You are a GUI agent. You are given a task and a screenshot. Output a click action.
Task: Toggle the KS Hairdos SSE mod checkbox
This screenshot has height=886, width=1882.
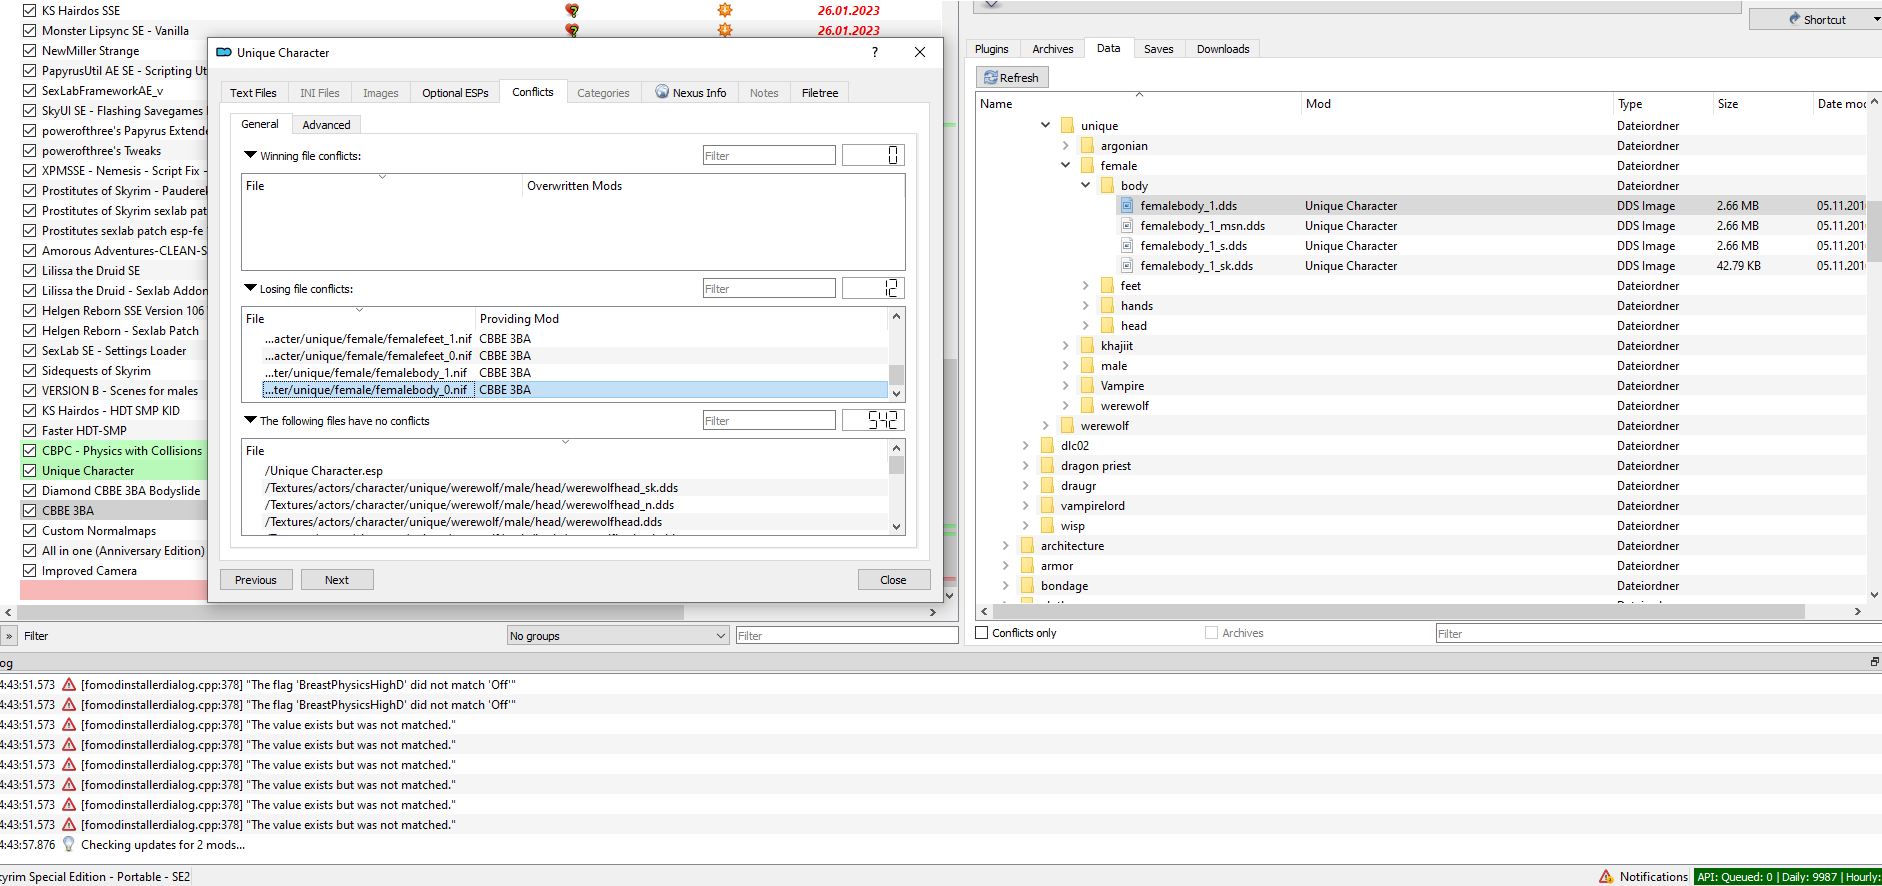(30, 11)
